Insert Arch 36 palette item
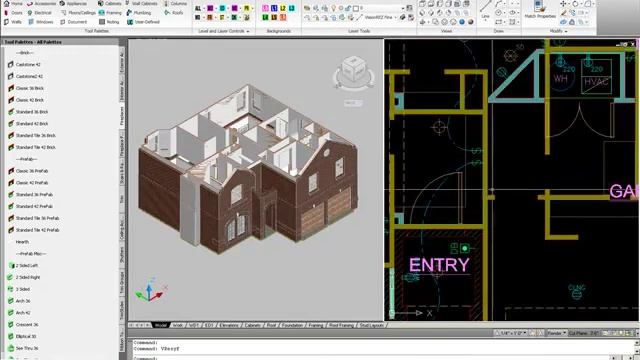This screenshot has width=640, height=360. click(19, 301)
